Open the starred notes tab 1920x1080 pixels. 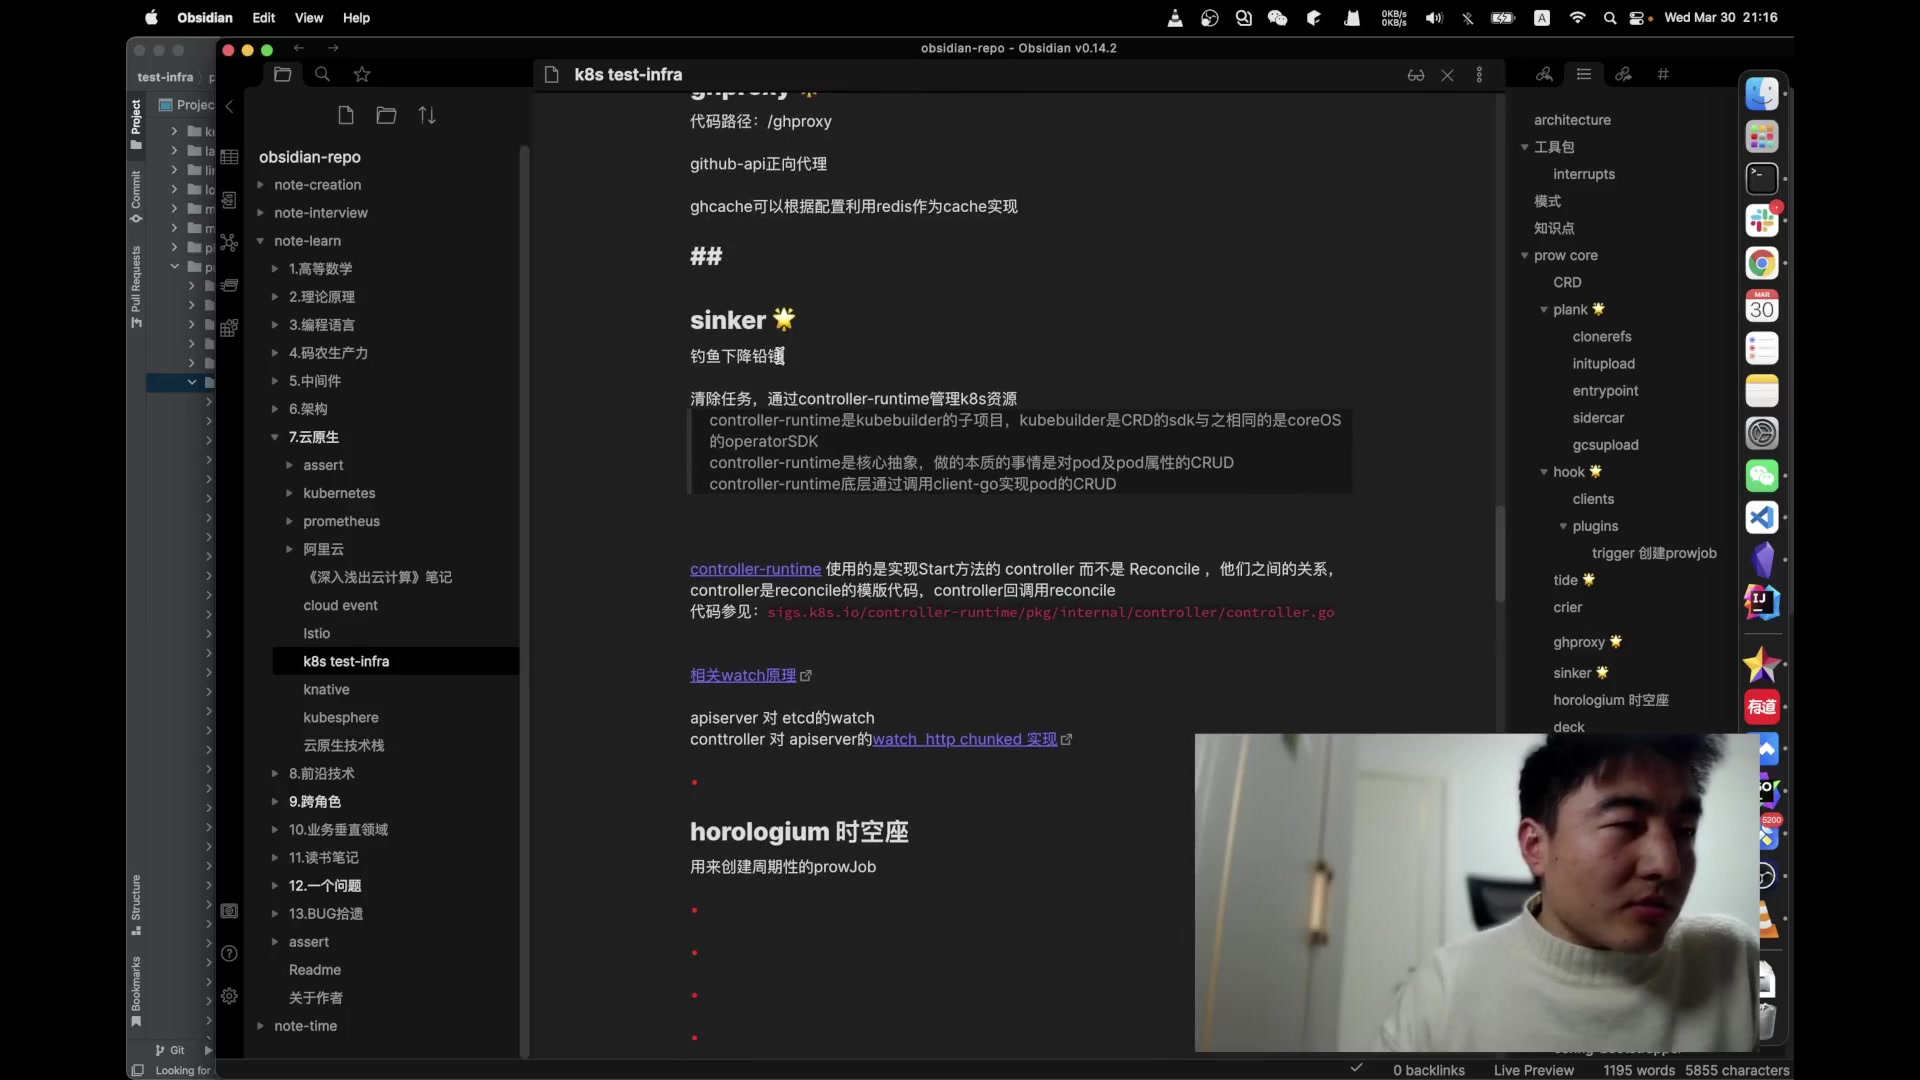coord(362,74)
